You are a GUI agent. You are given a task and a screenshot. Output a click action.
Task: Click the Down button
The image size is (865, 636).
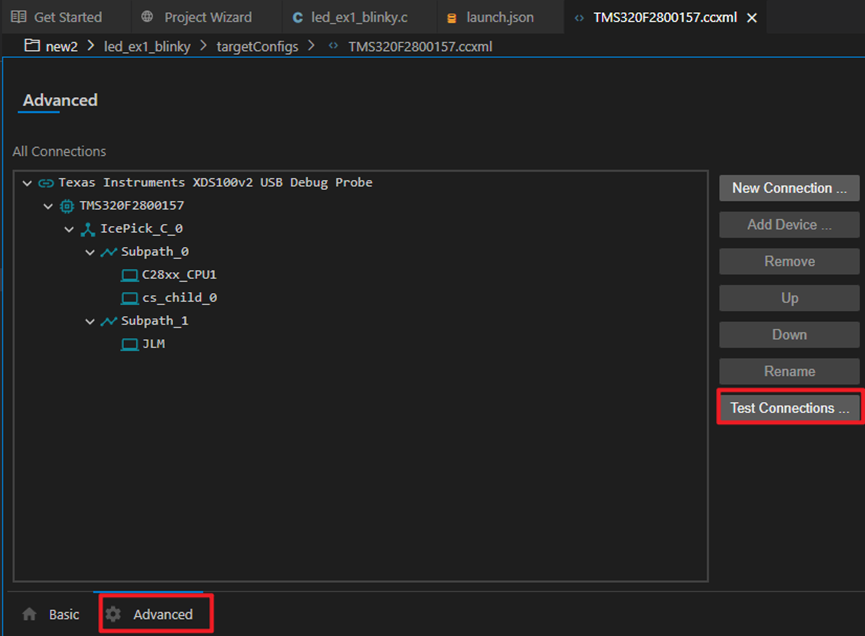click(789, 335)
